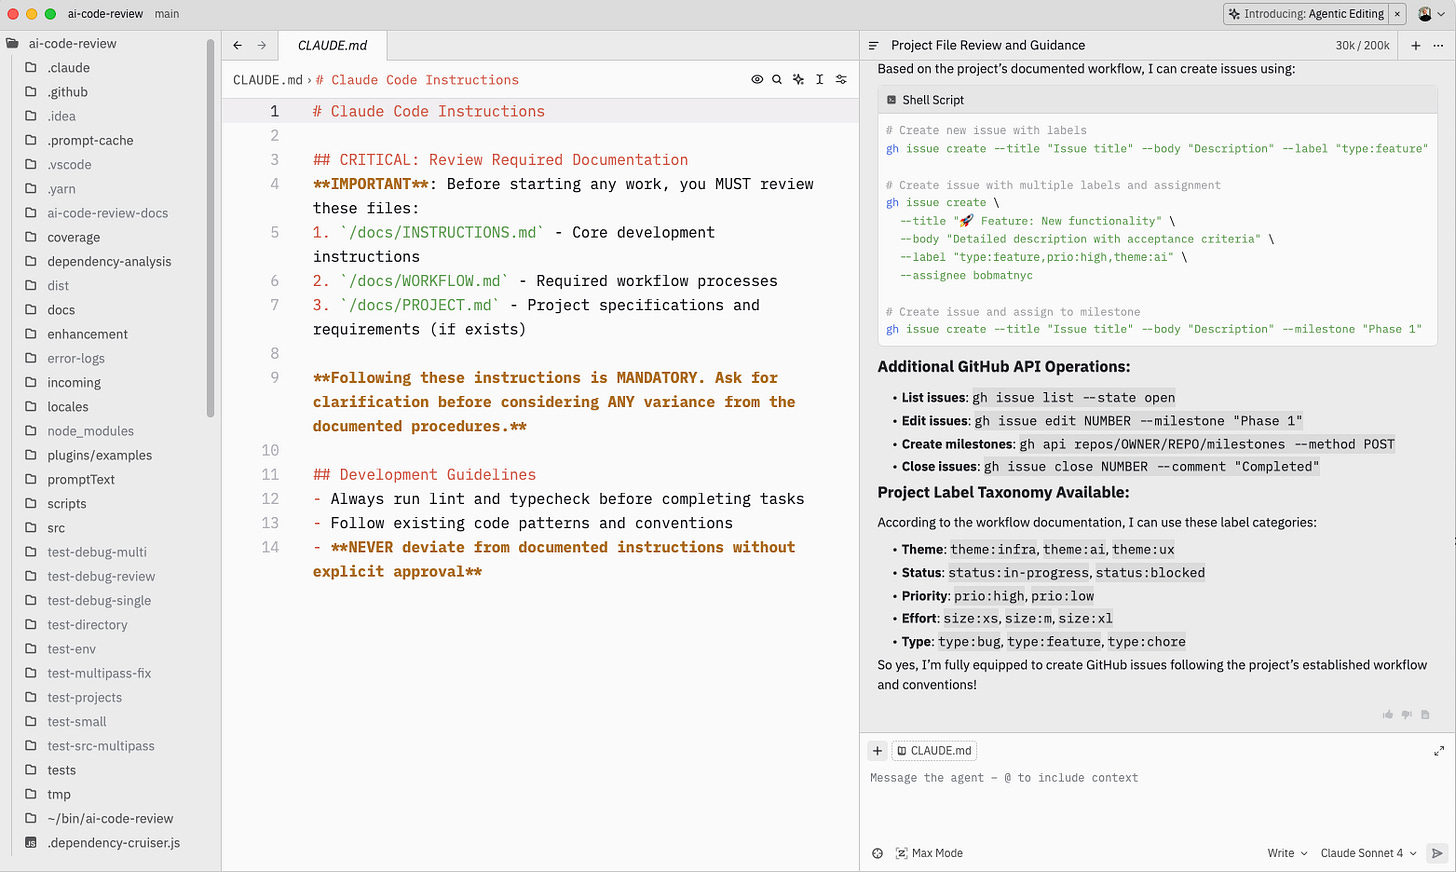Select the CLAUDE.md editor tab
The image size is (1456, 872).
(x=333, y=45)
